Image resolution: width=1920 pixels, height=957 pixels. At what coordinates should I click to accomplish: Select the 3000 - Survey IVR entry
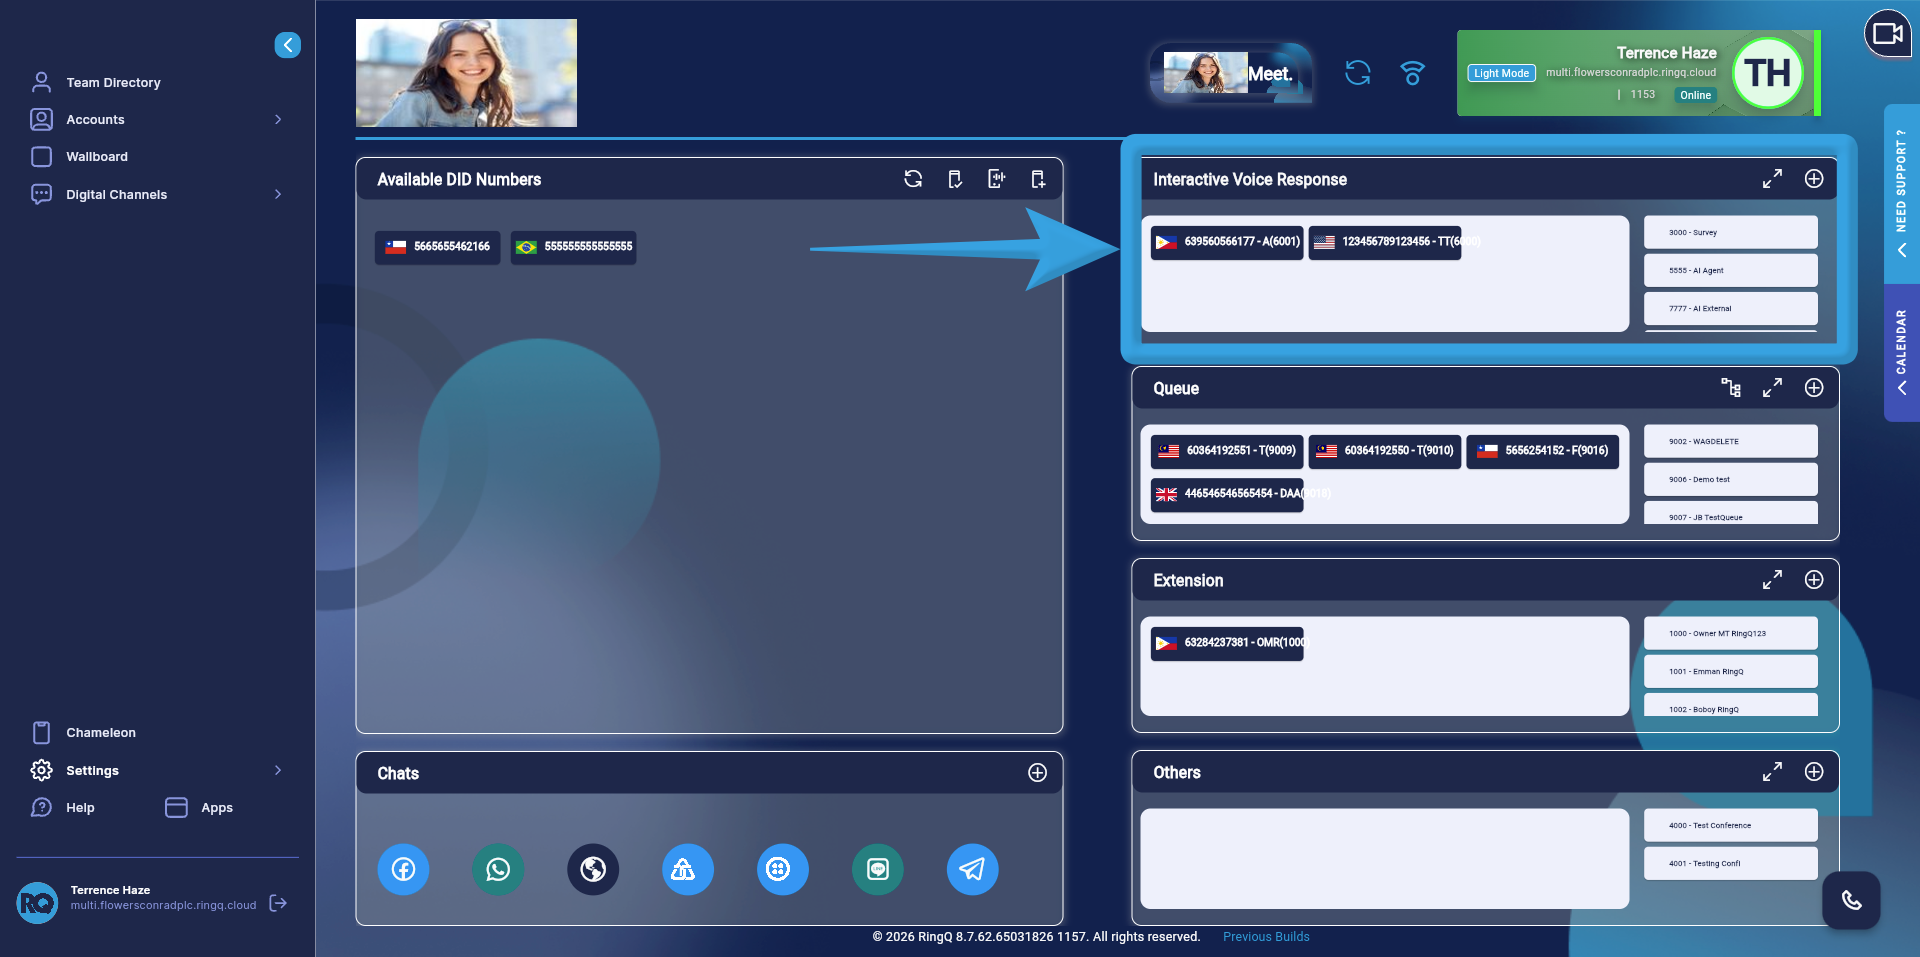coord(1730,232)
